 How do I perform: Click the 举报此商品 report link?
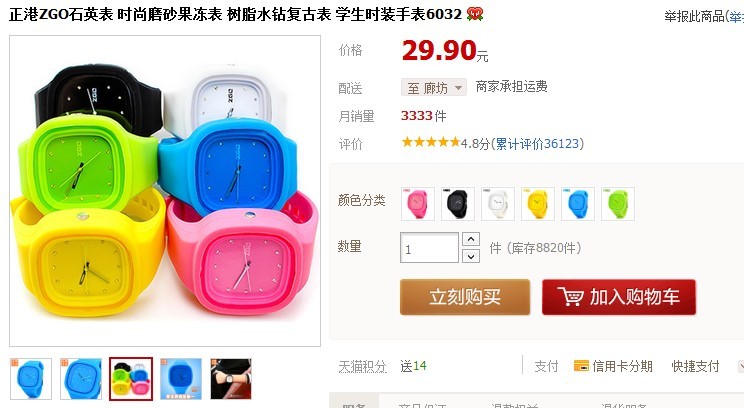click(695, 17)
